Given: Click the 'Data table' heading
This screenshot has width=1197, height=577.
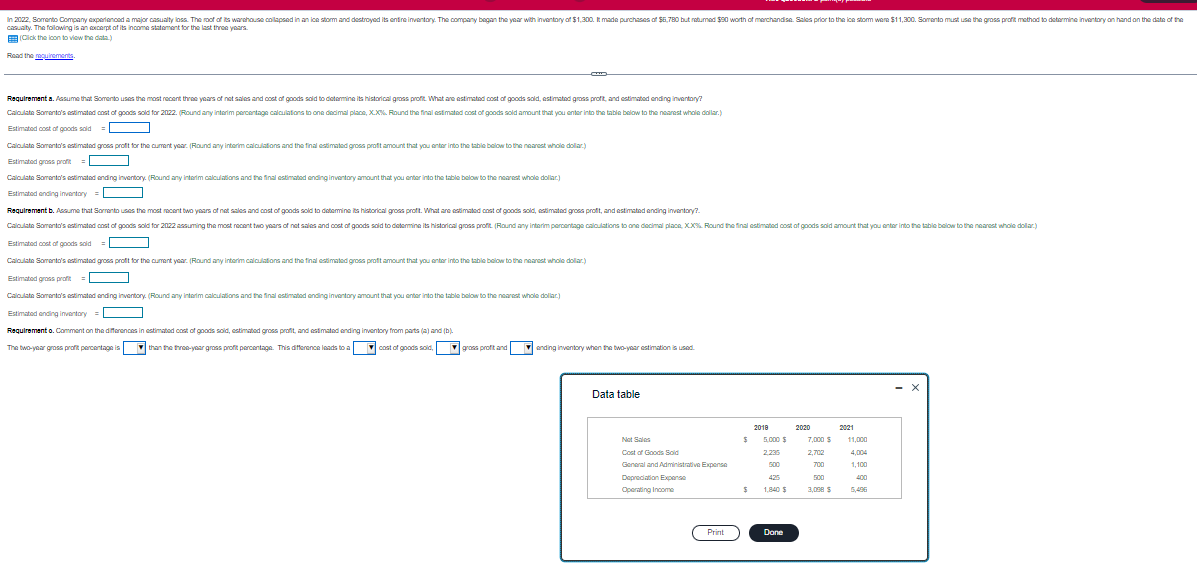Looking at the screenshot, I should [x=616, y=394].
